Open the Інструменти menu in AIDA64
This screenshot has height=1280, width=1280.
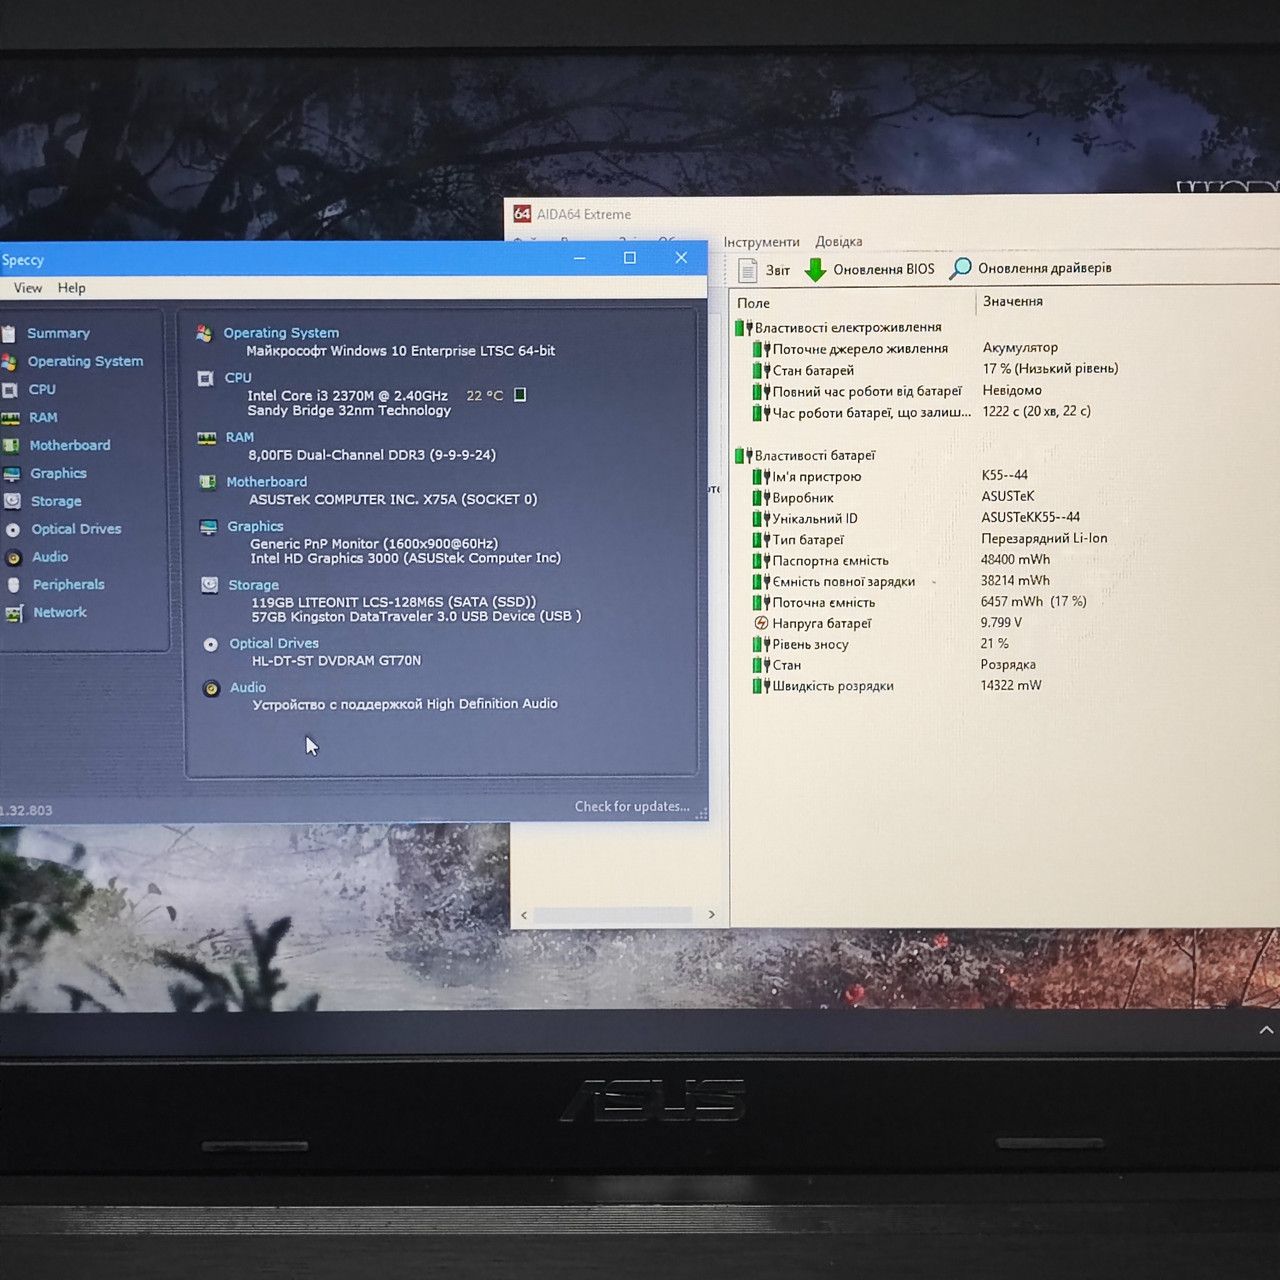click(762, 242)
